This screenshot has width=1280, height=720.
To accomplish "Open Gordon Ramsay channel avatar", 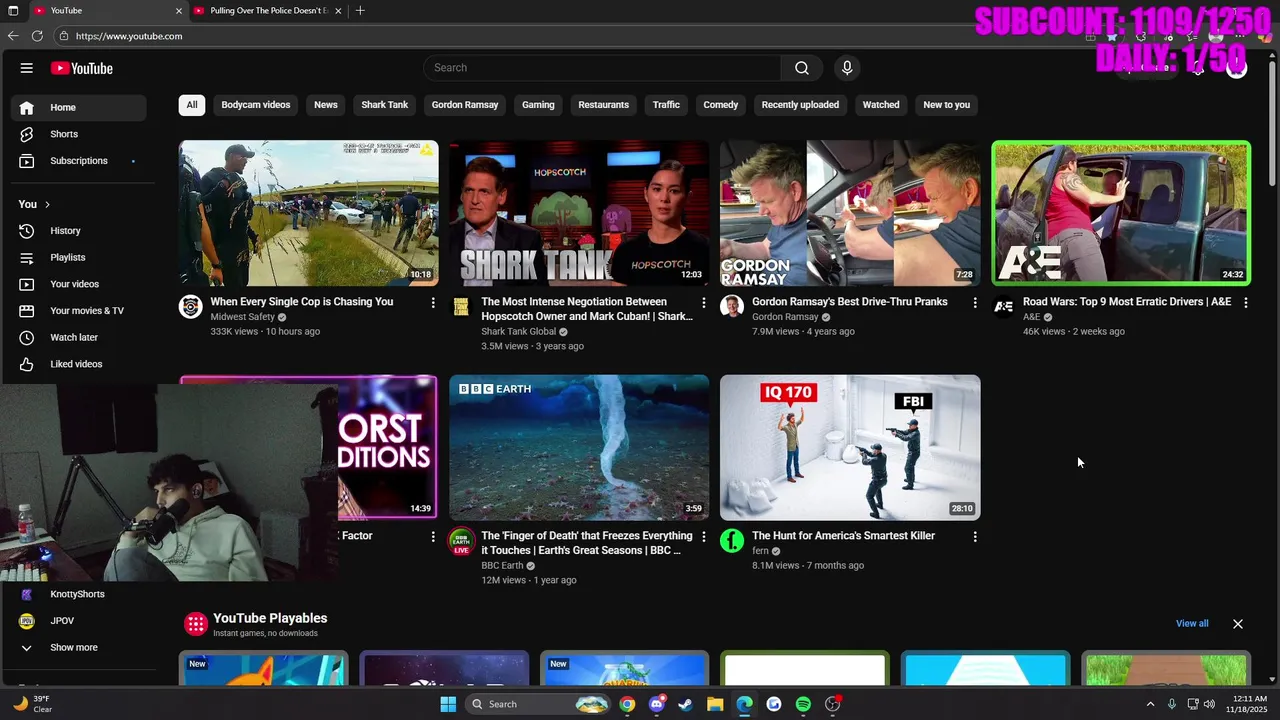I will [732, 307].
